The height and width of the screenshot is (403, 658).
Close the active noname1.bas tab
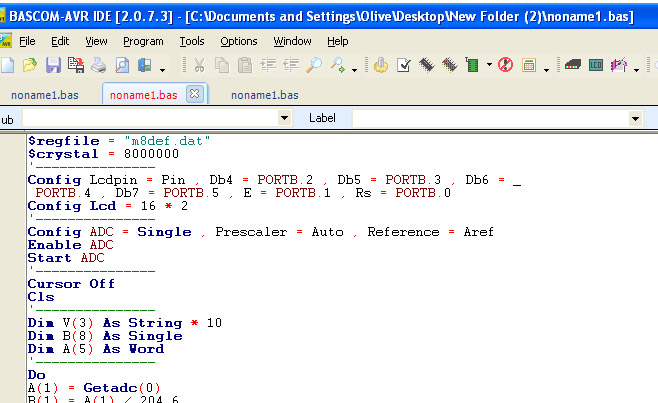195,94
